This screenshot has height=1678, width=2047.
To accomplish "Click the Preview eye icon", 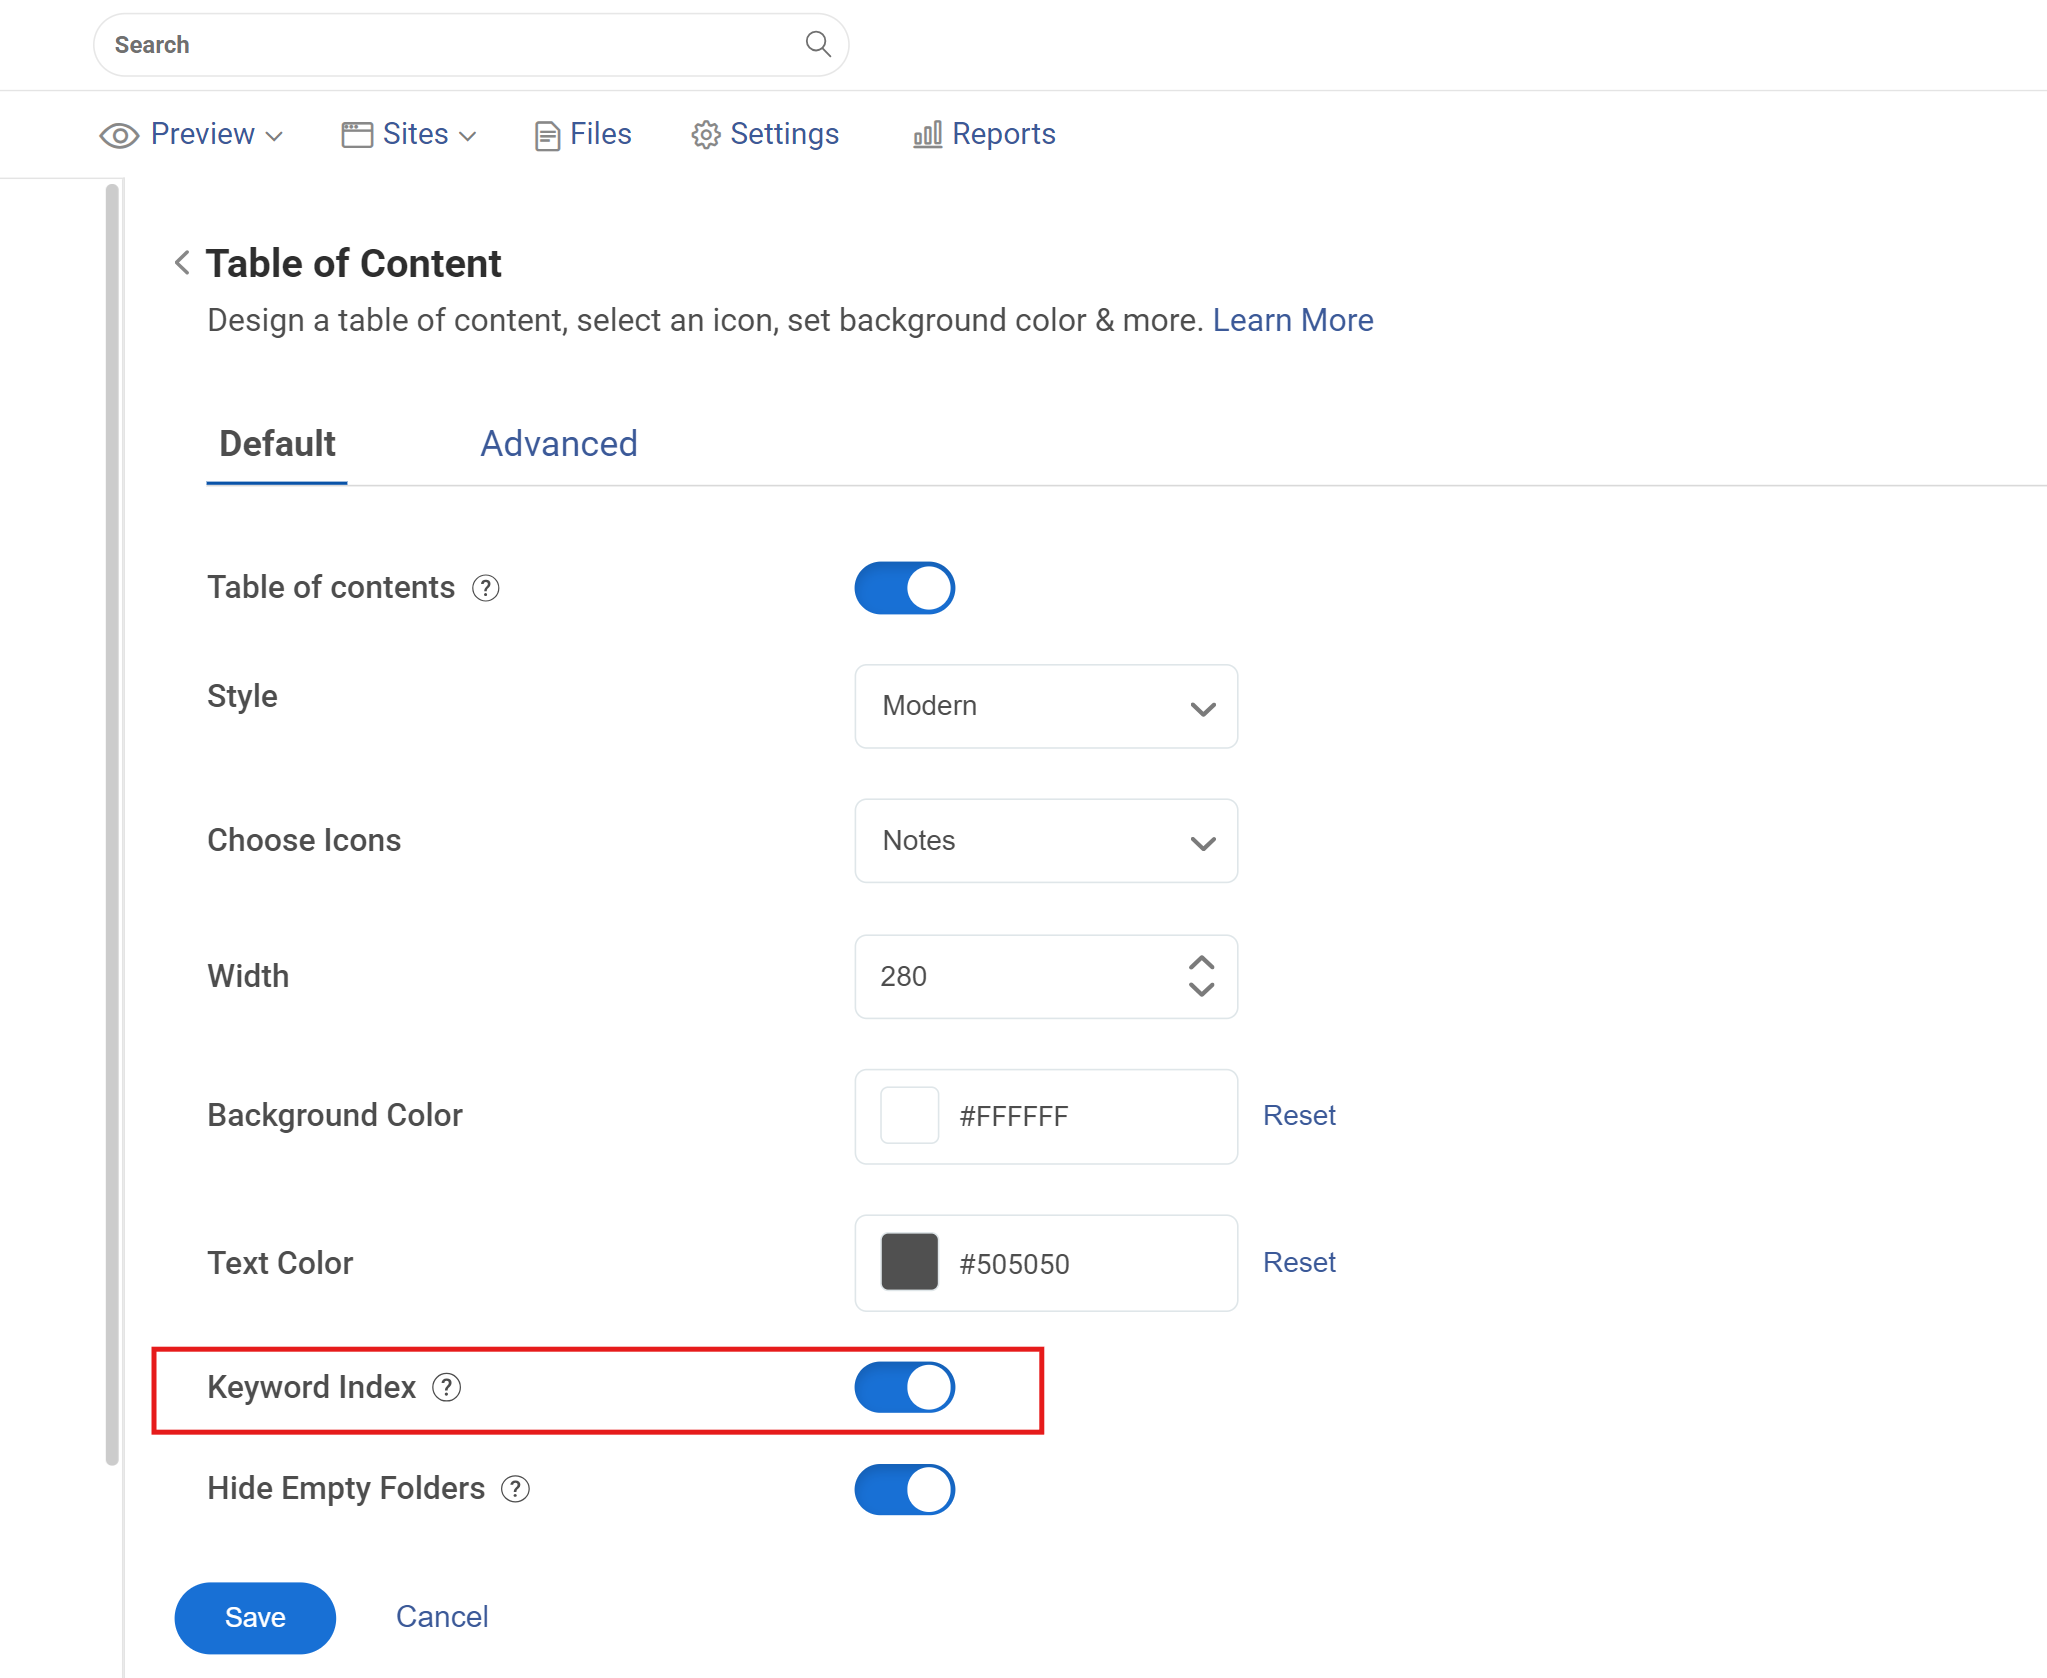I will 119,135.
